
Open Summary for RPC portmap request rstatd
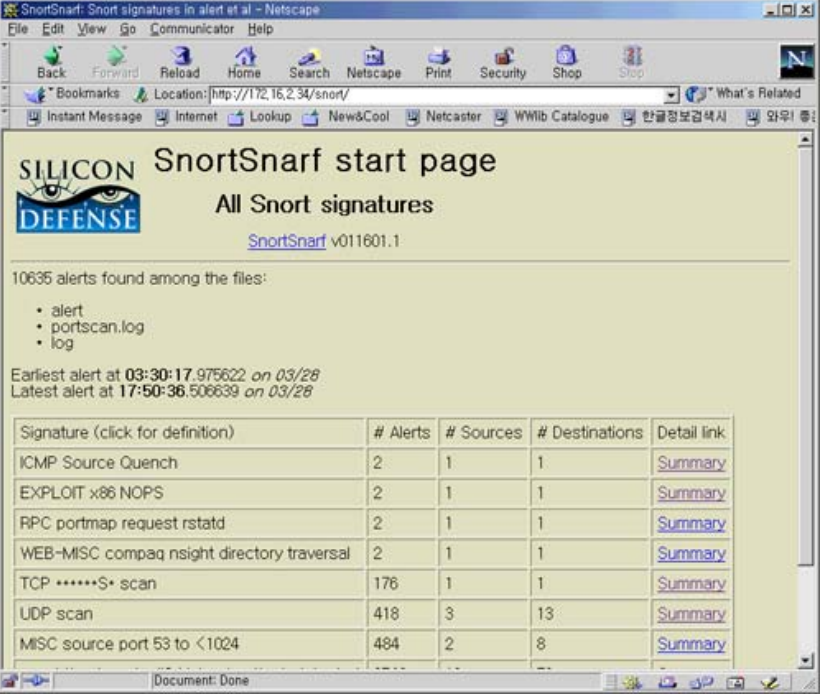coord(691,524)
